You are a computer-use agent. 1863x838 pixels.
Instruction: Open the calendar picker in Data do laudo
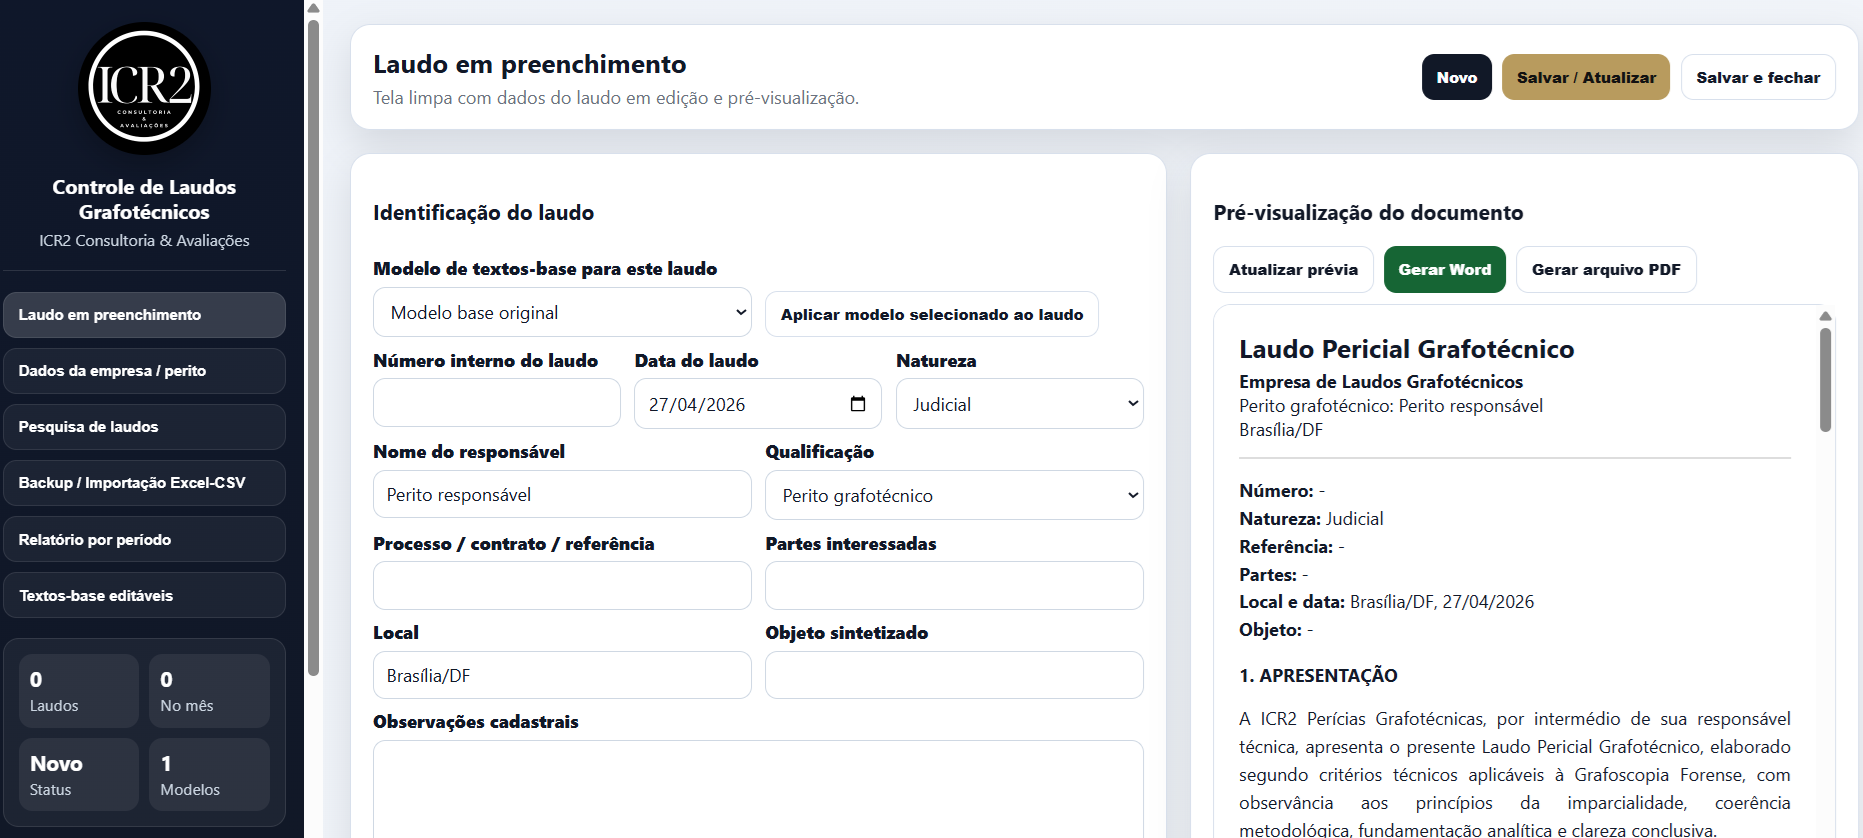(x=857, y=404)
